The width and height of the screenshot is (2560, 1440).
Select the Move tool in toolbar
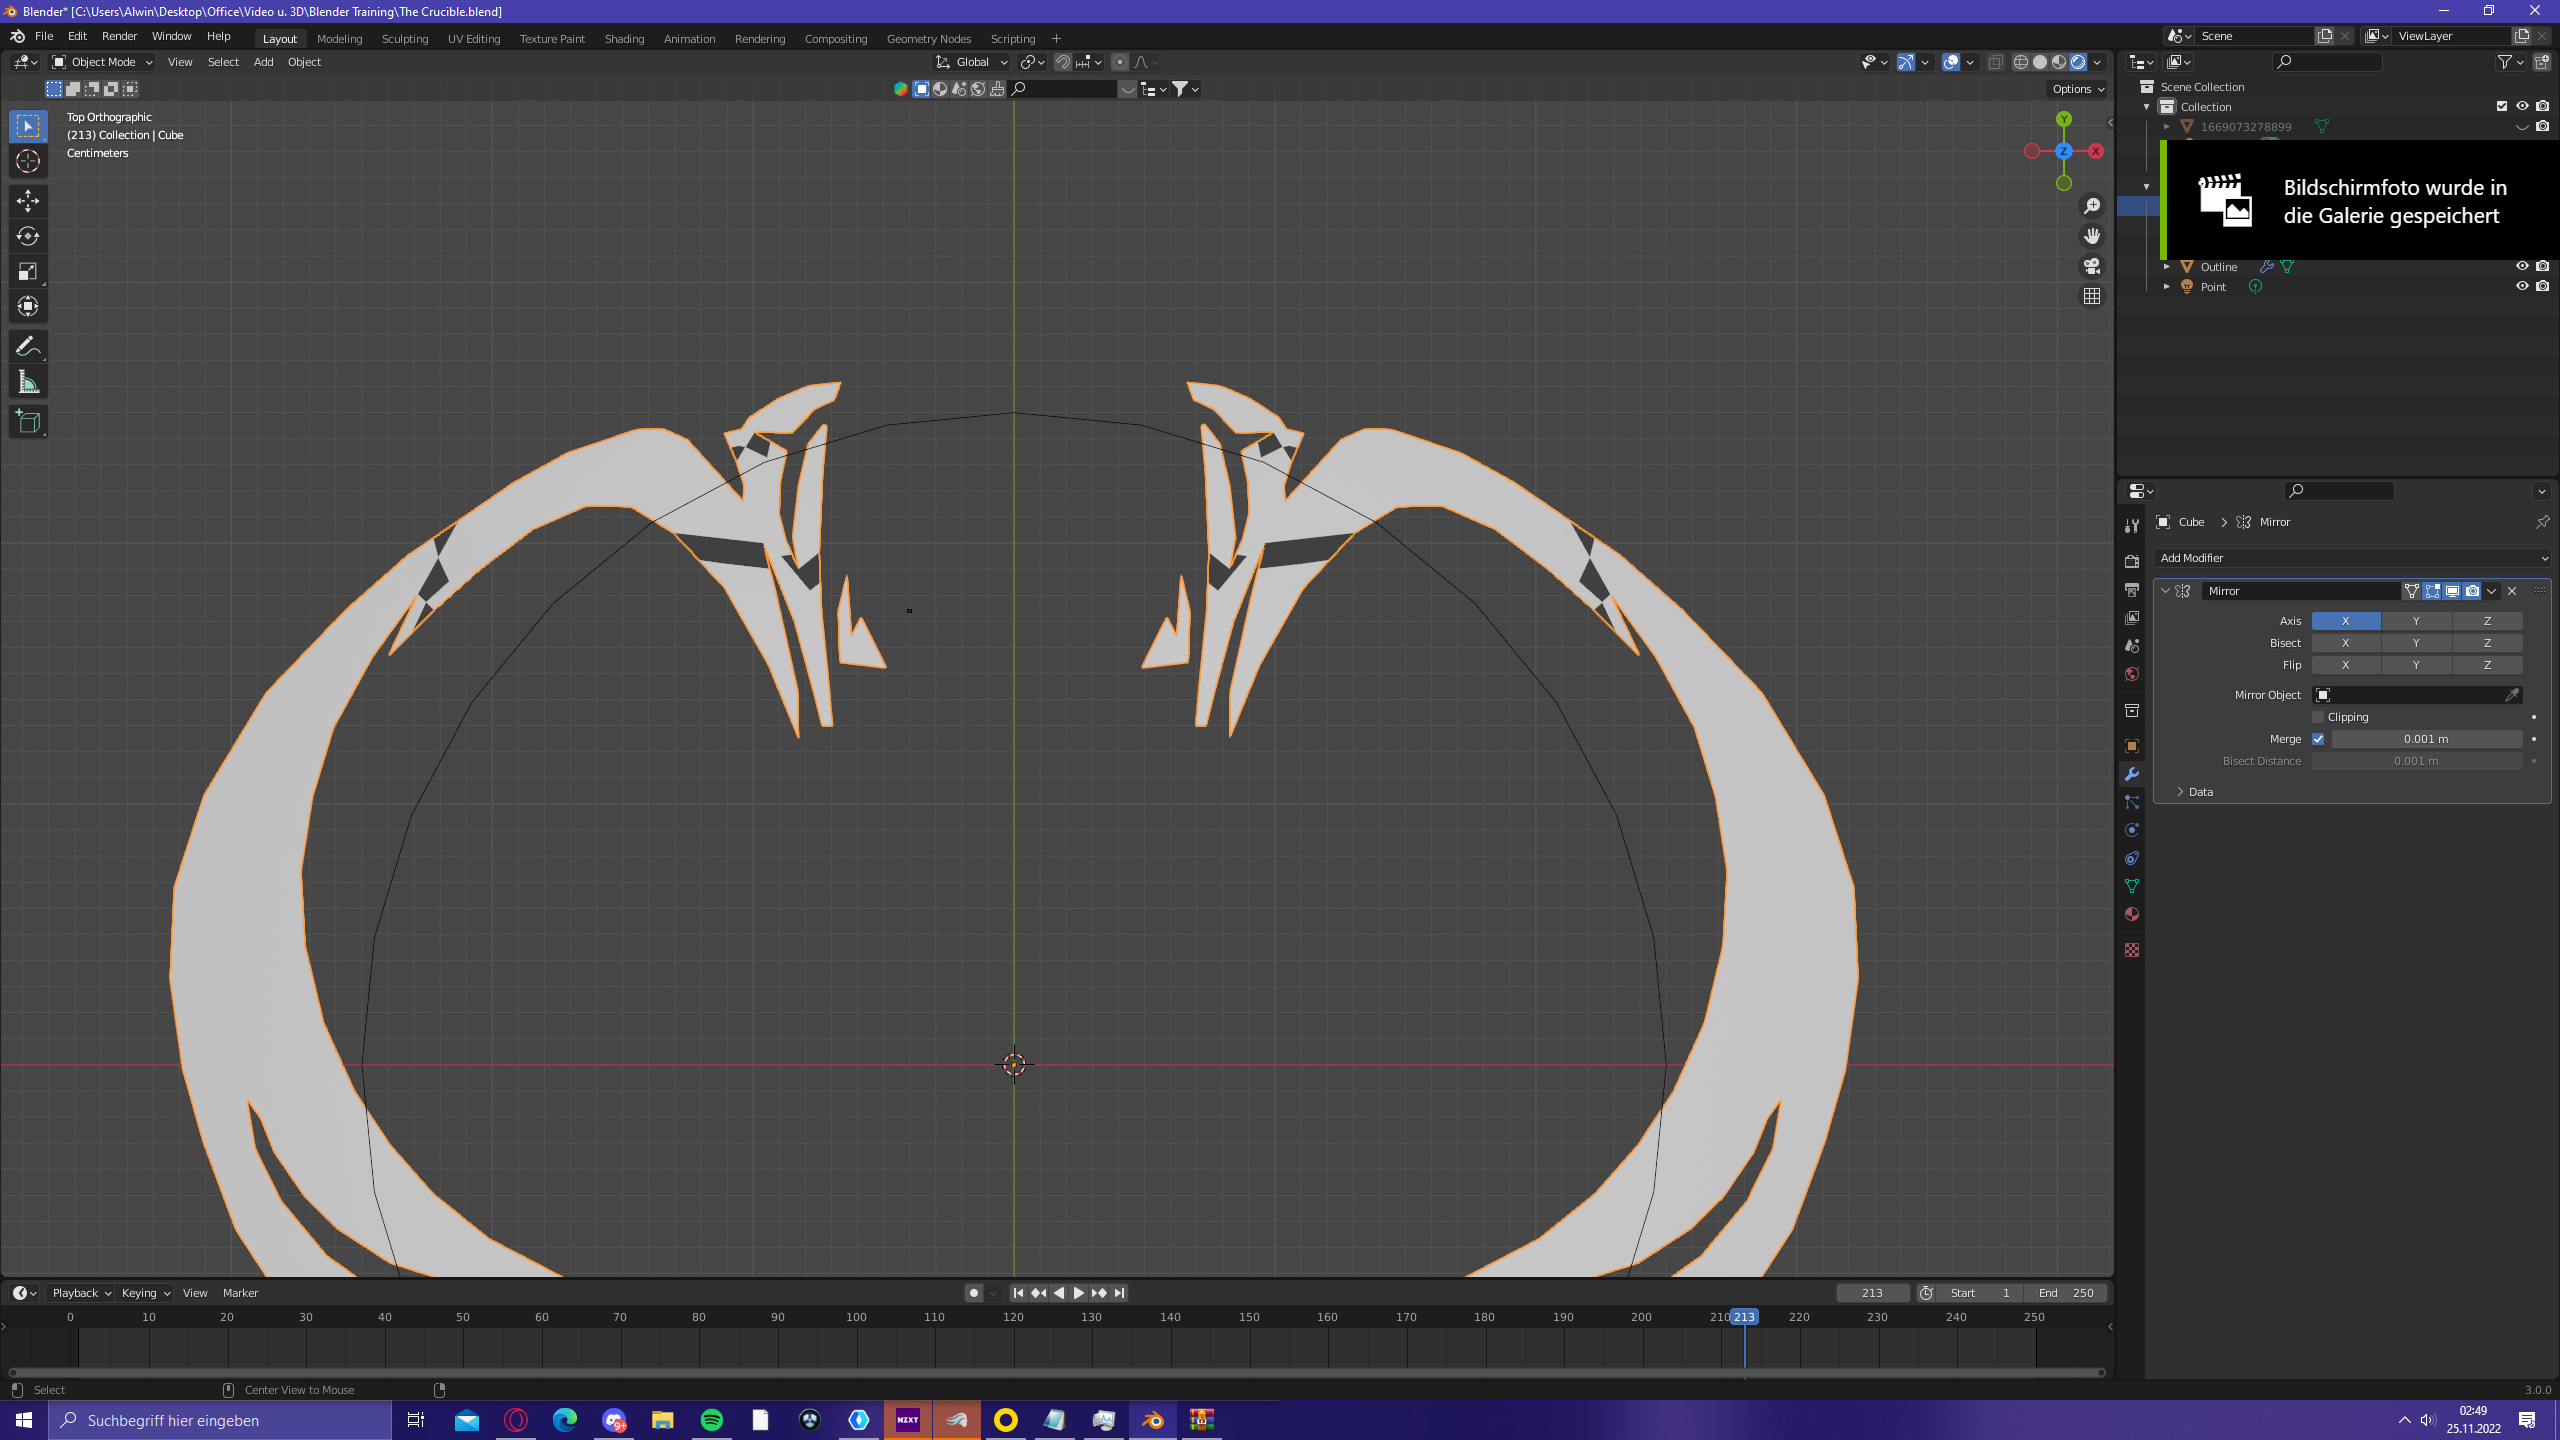(x=28, y=201)
